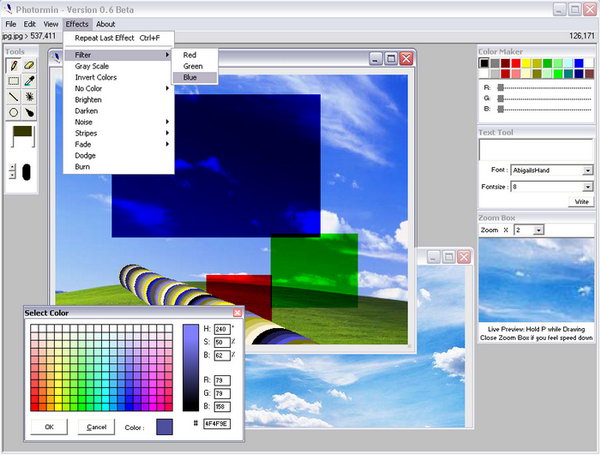This screenshot has width=600, height=455.
Task: Open the View menu
Action: 51,24
